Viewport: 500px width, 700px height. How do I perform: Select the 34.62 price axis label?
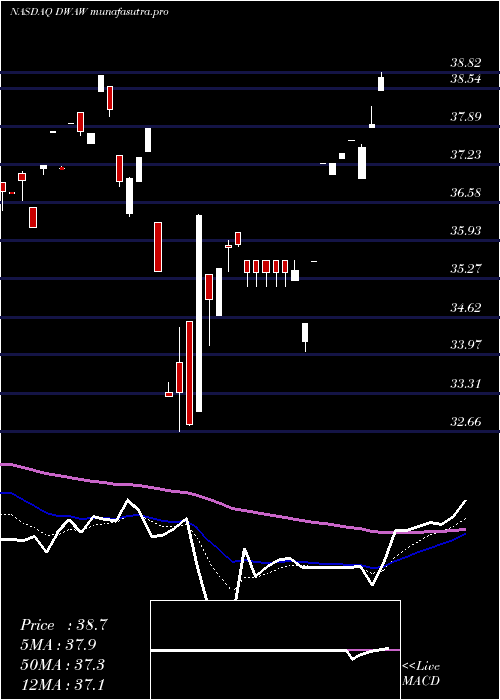pos(465,307)
